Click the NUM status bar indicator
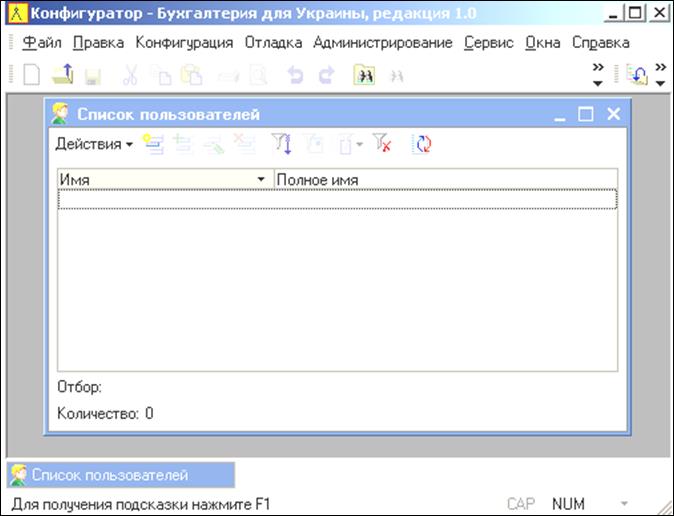The height and width of the screenshot is (516, 674). coord(568,504)
